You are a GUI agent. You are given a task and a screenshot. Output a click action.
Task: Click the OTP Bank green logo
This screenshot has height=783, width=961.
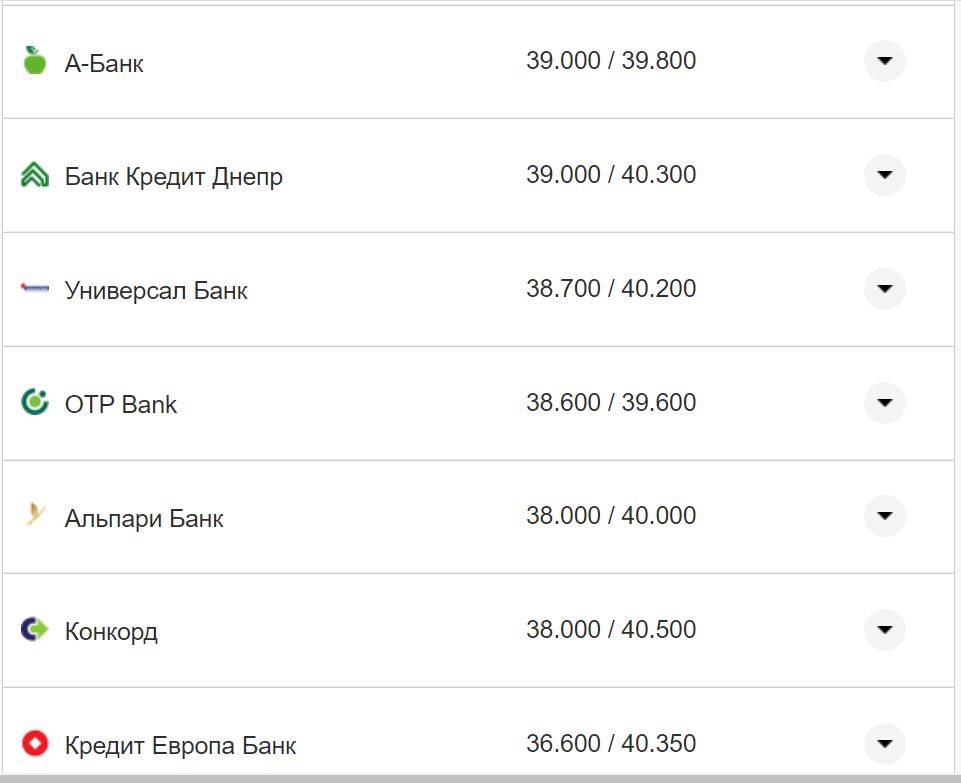point(35,403)
